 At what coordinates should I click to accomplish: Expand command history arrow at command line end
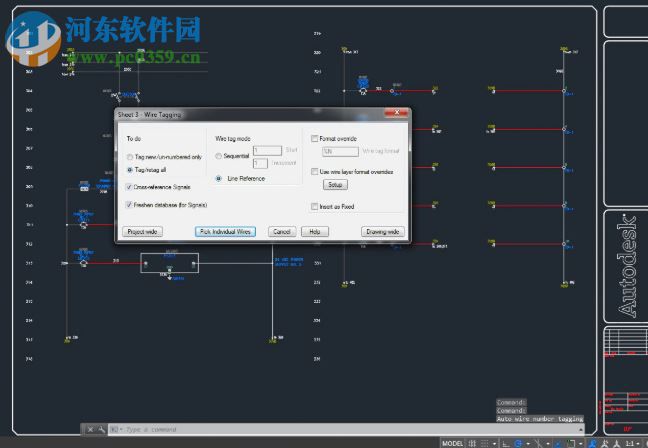coord(581,430)
